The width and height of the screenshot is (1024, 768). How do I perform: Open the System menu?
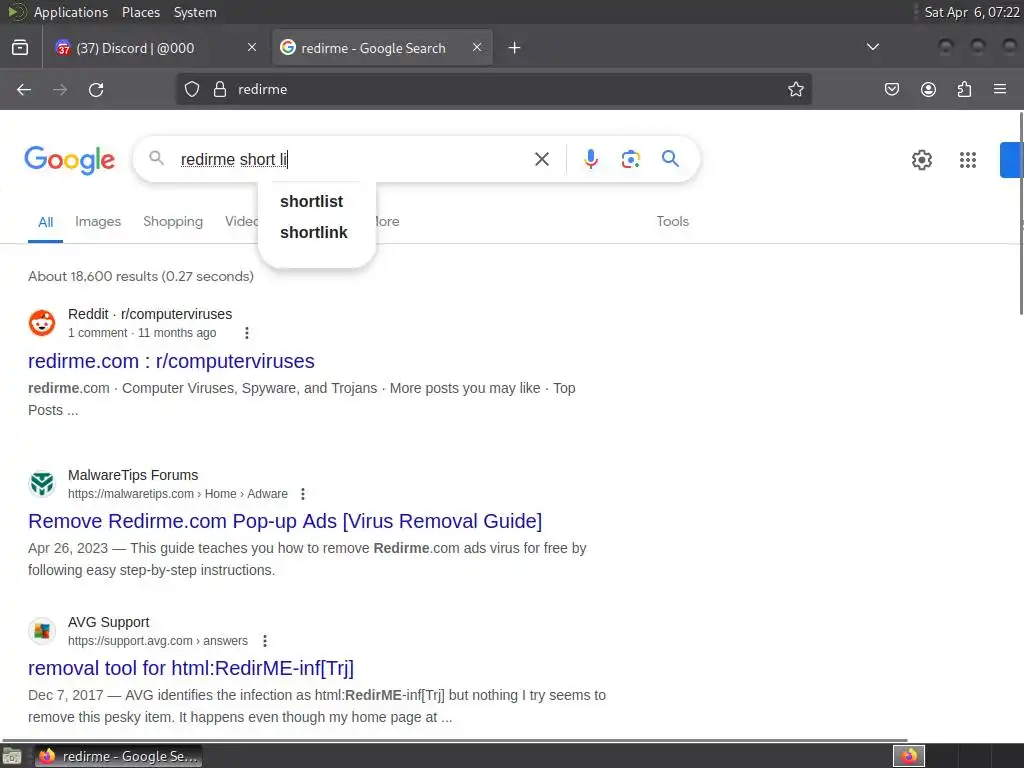195,12
